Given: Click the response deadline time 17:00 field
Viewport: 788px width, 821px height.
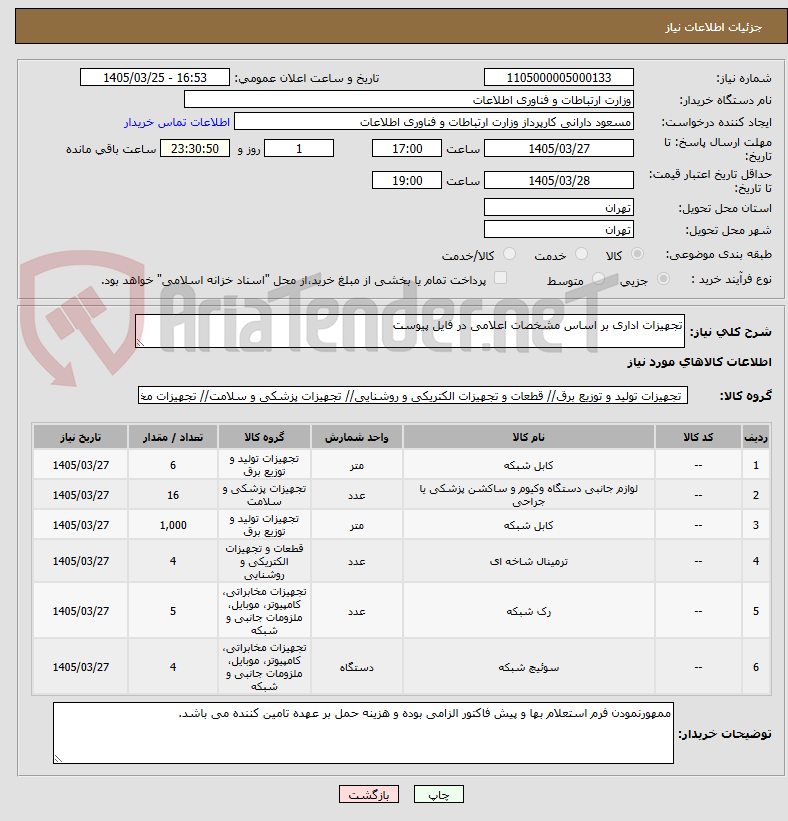Looking at the screenshot, I should click(x=407, y=149).
